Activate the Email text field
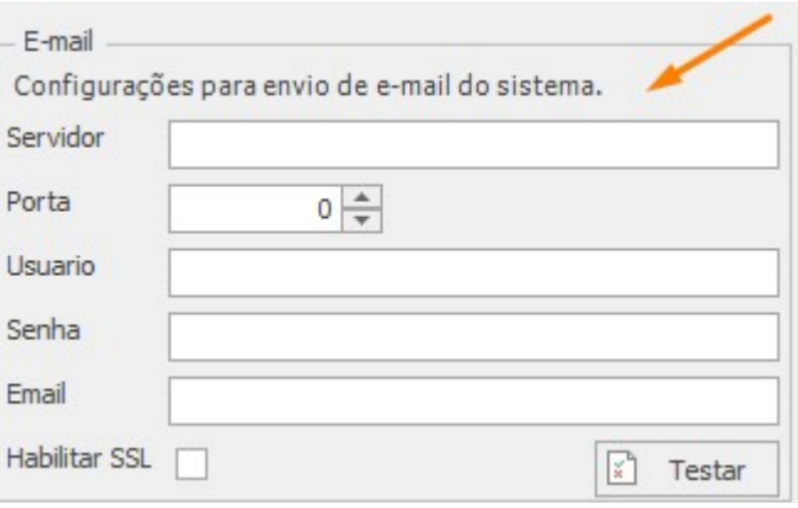Screen dimensions: 798x508 click(x=473, y=401)
